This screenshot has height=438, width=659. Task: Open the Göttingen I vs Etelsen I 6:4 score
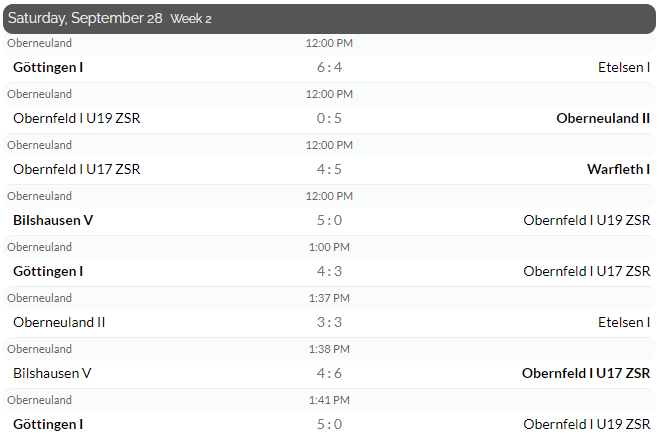329,67
